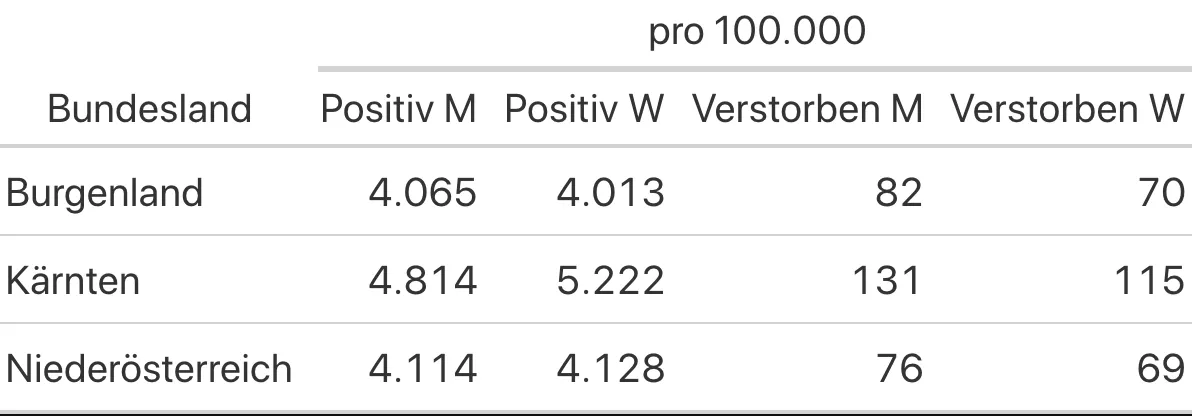Select the Burgenland row label
The width and height of the screenshot is (1192, 416).
coord(104,193)
